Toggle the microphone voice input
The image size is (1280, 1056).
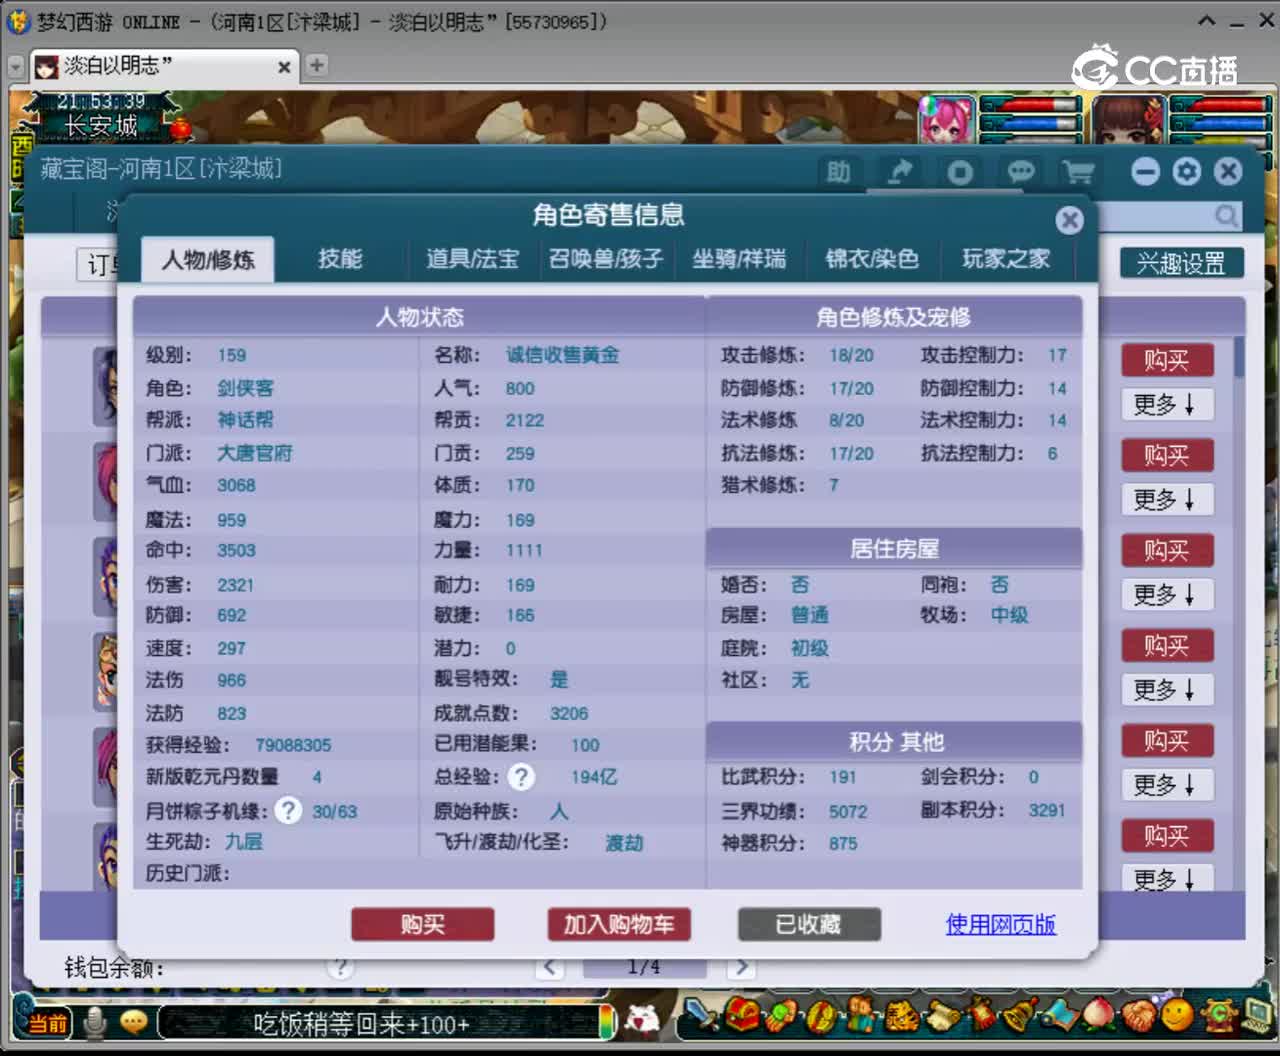96,1022
